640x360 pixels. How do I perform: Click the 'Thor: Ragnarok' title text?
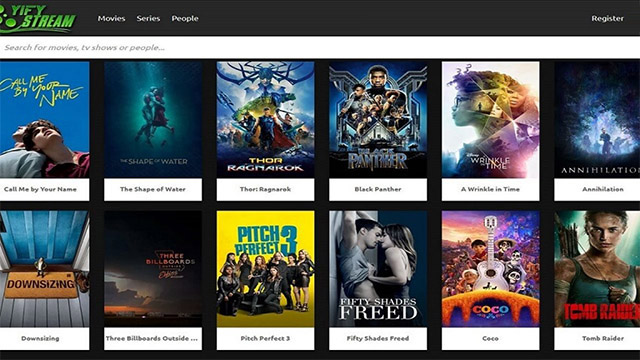pyautogui.click(x=265, y=189)
